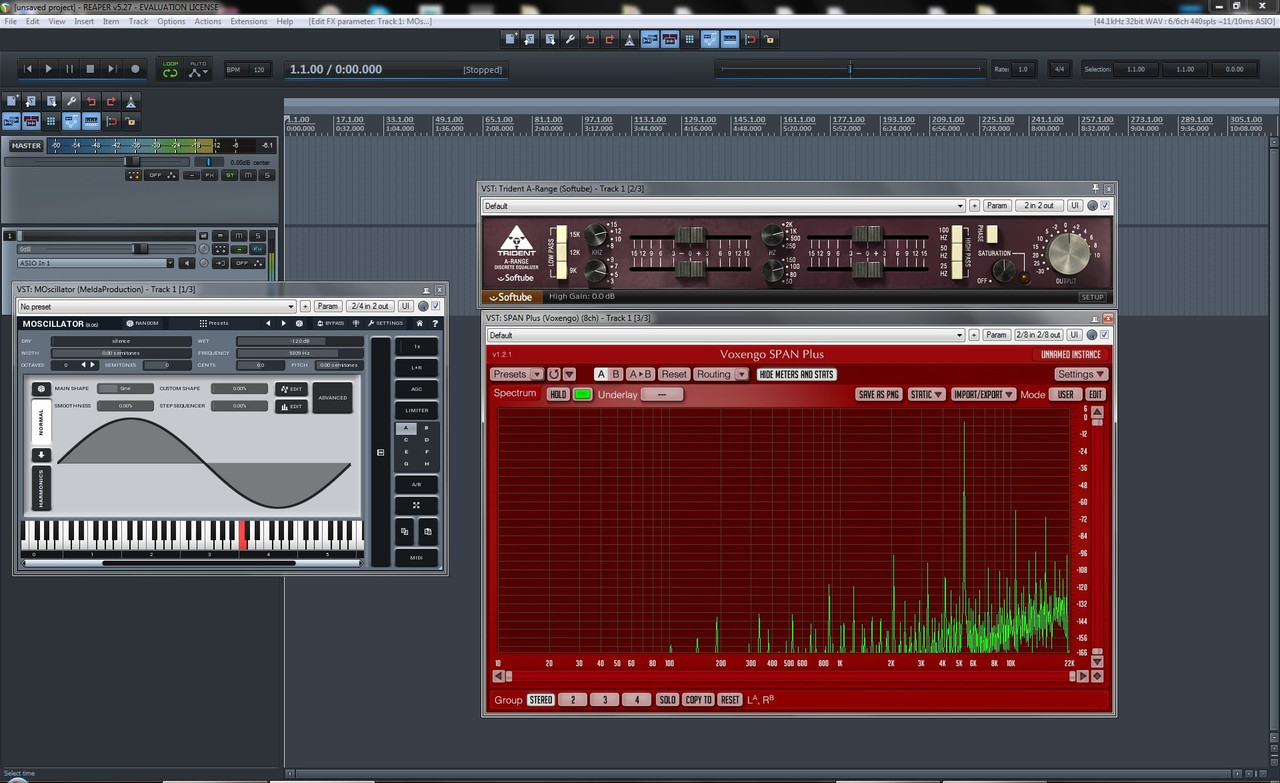Open the Options menu
The width and height of the screenshot is (1280, 783).
click(171, 21)
